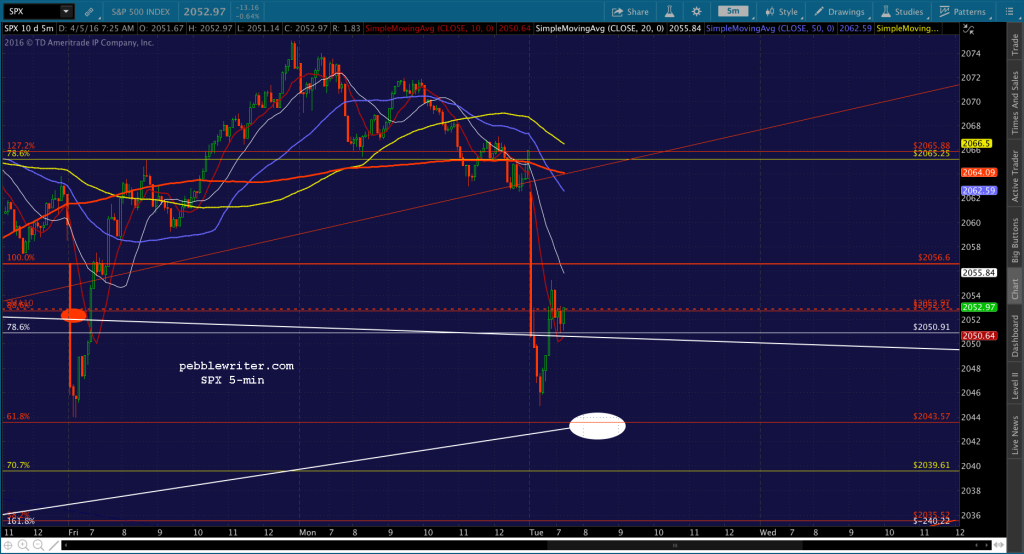Open the Share chart option
This screenshot has height=554, width=1024.
pyautogui.click(x=630, y=12)
